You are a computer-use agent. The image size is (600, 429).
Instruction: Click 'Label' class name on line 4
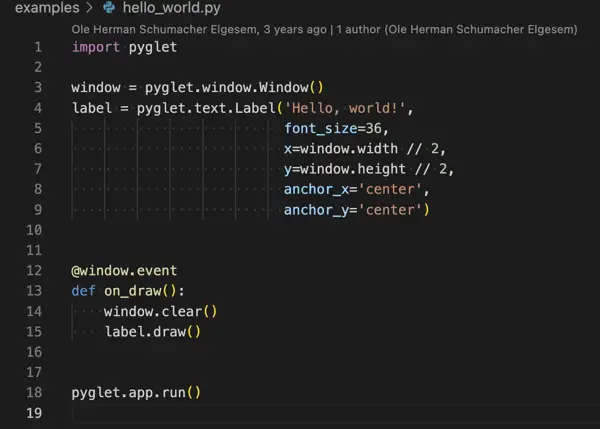pyautogui.click(x=255, y=108)
